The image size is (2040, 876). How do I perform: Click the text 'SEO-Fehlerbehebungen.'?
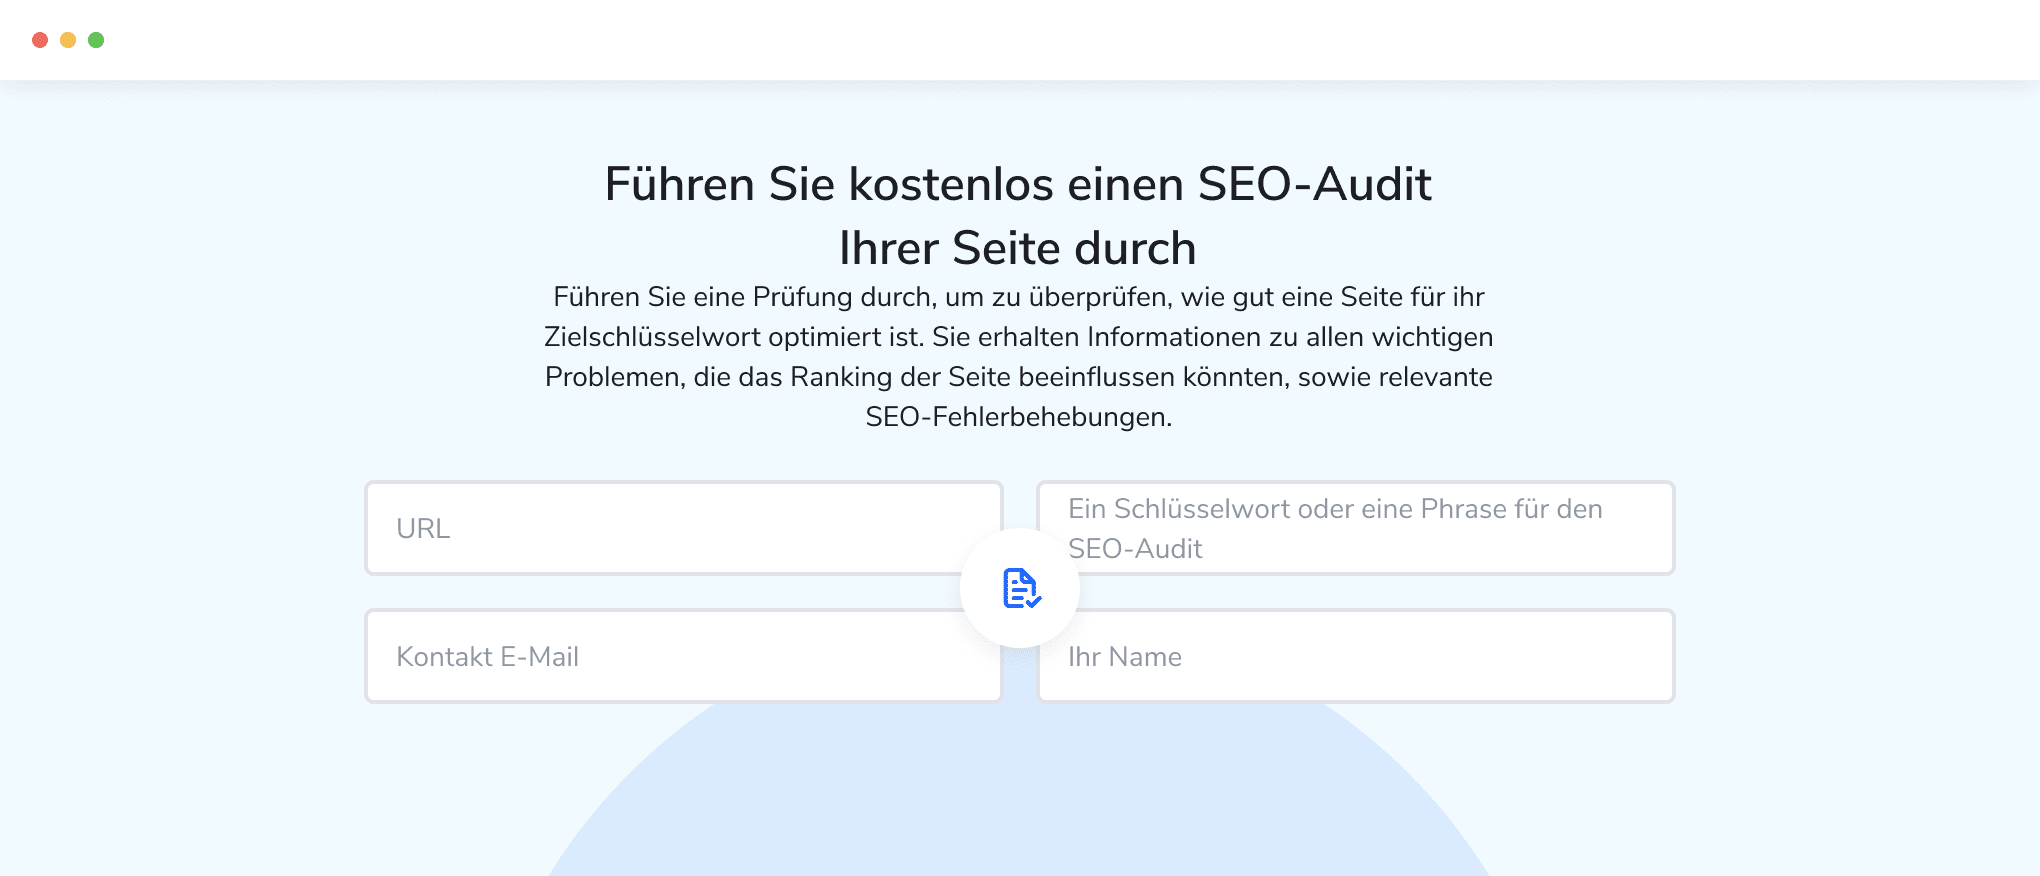click(1018, 417)
